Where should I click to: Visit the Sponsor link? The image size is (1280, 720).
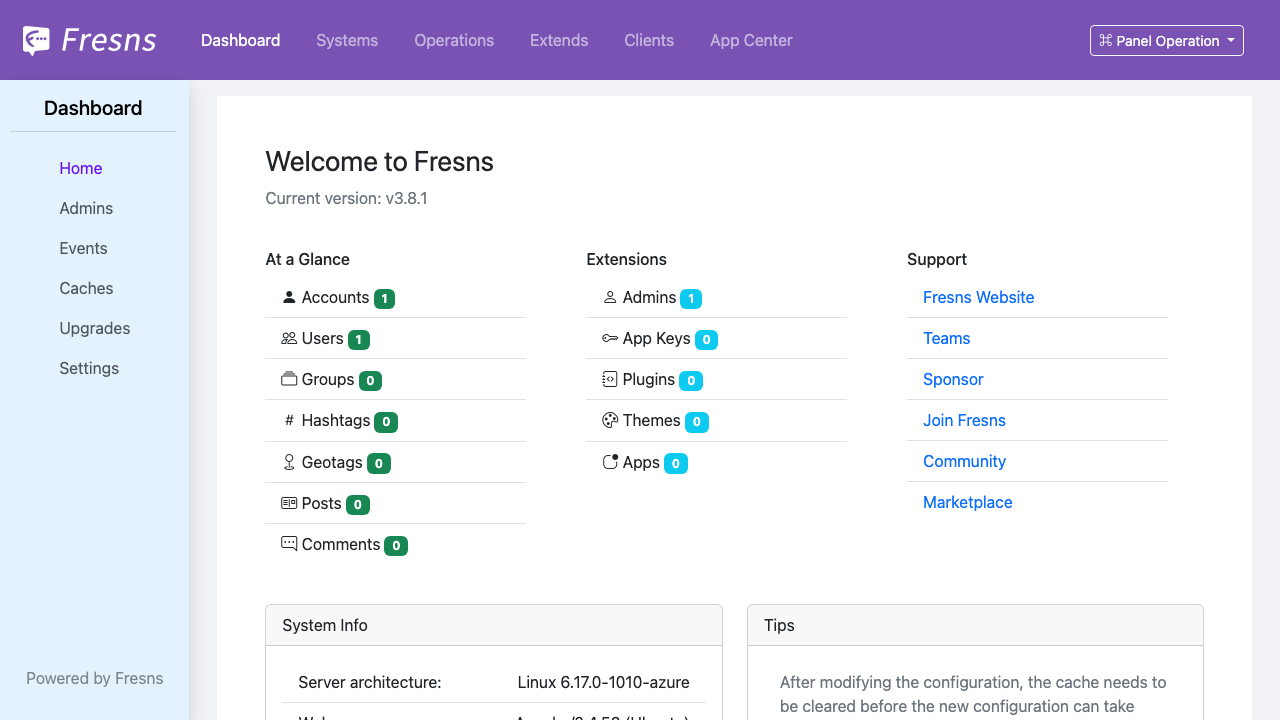[953, 379]
